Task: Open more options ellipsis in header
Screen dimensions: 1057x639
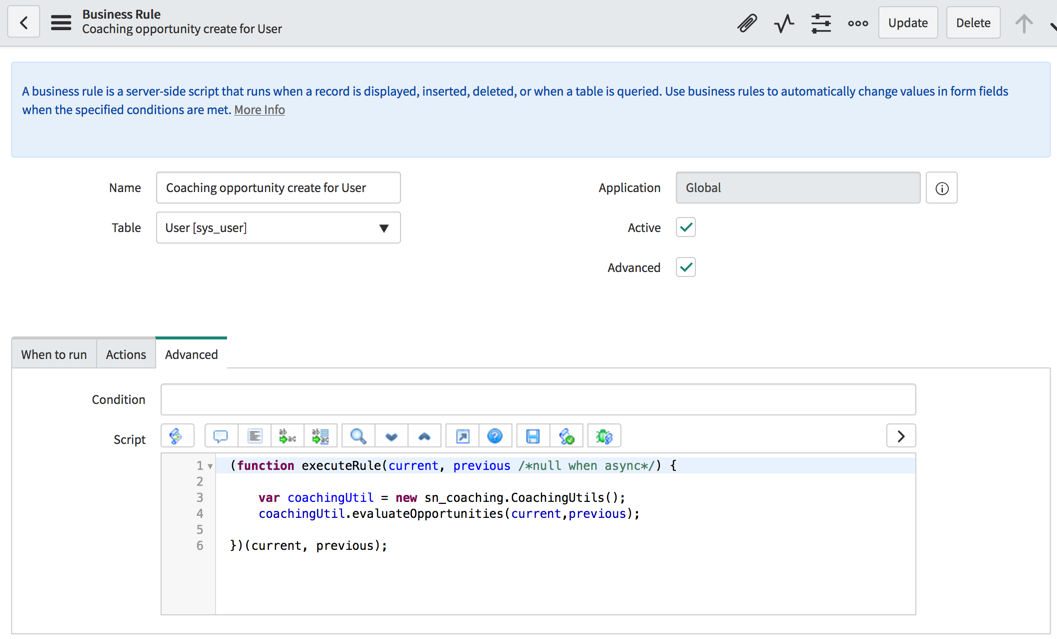Action: pyautogui.click(x=858, y=24)
